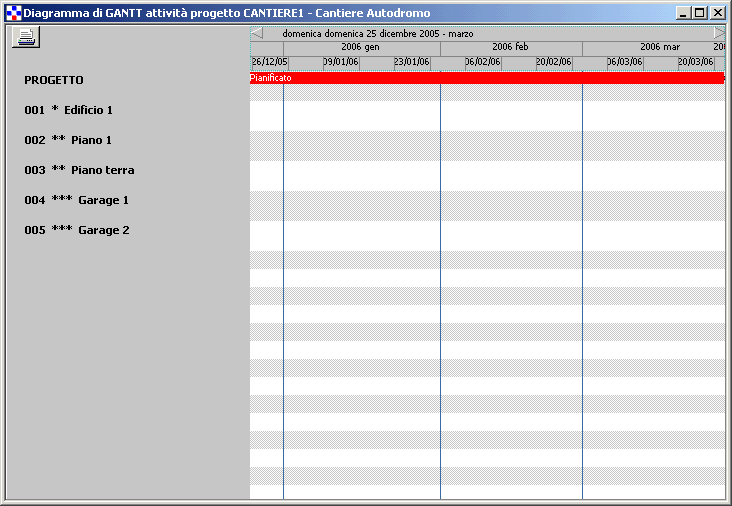The height and width of the screenshot is (506, 732).
Task: Click the 06/02/06 week header
Action: tap(483, 62)
